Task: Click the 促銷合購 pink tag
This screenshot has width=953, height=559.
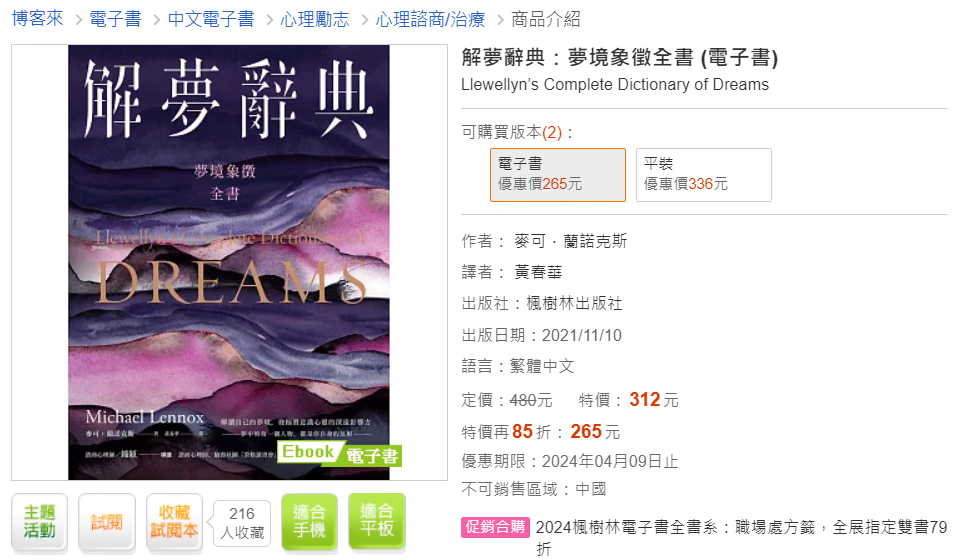Action: [495, 527]
